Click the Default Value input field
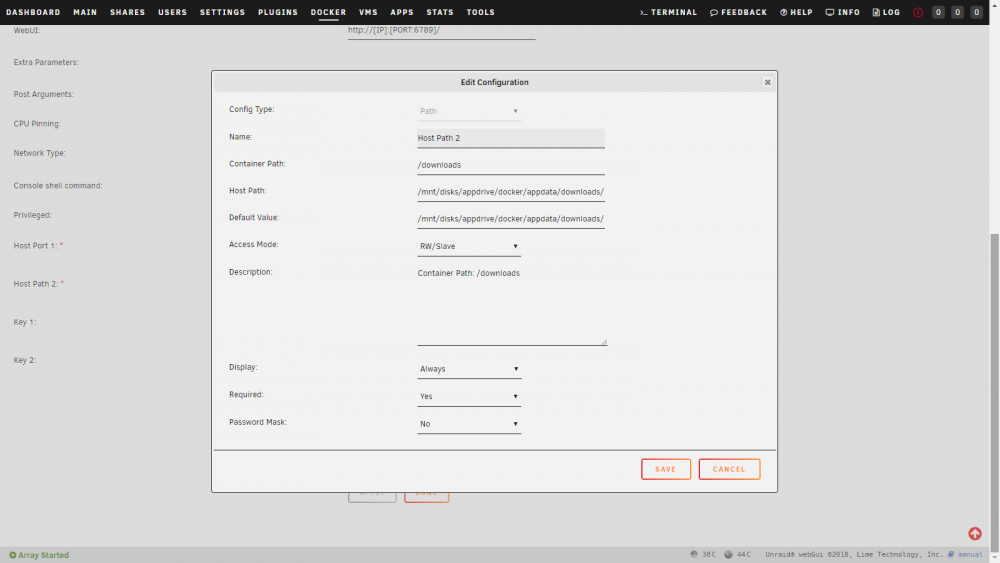1000x563 pixels. (511, 218)
